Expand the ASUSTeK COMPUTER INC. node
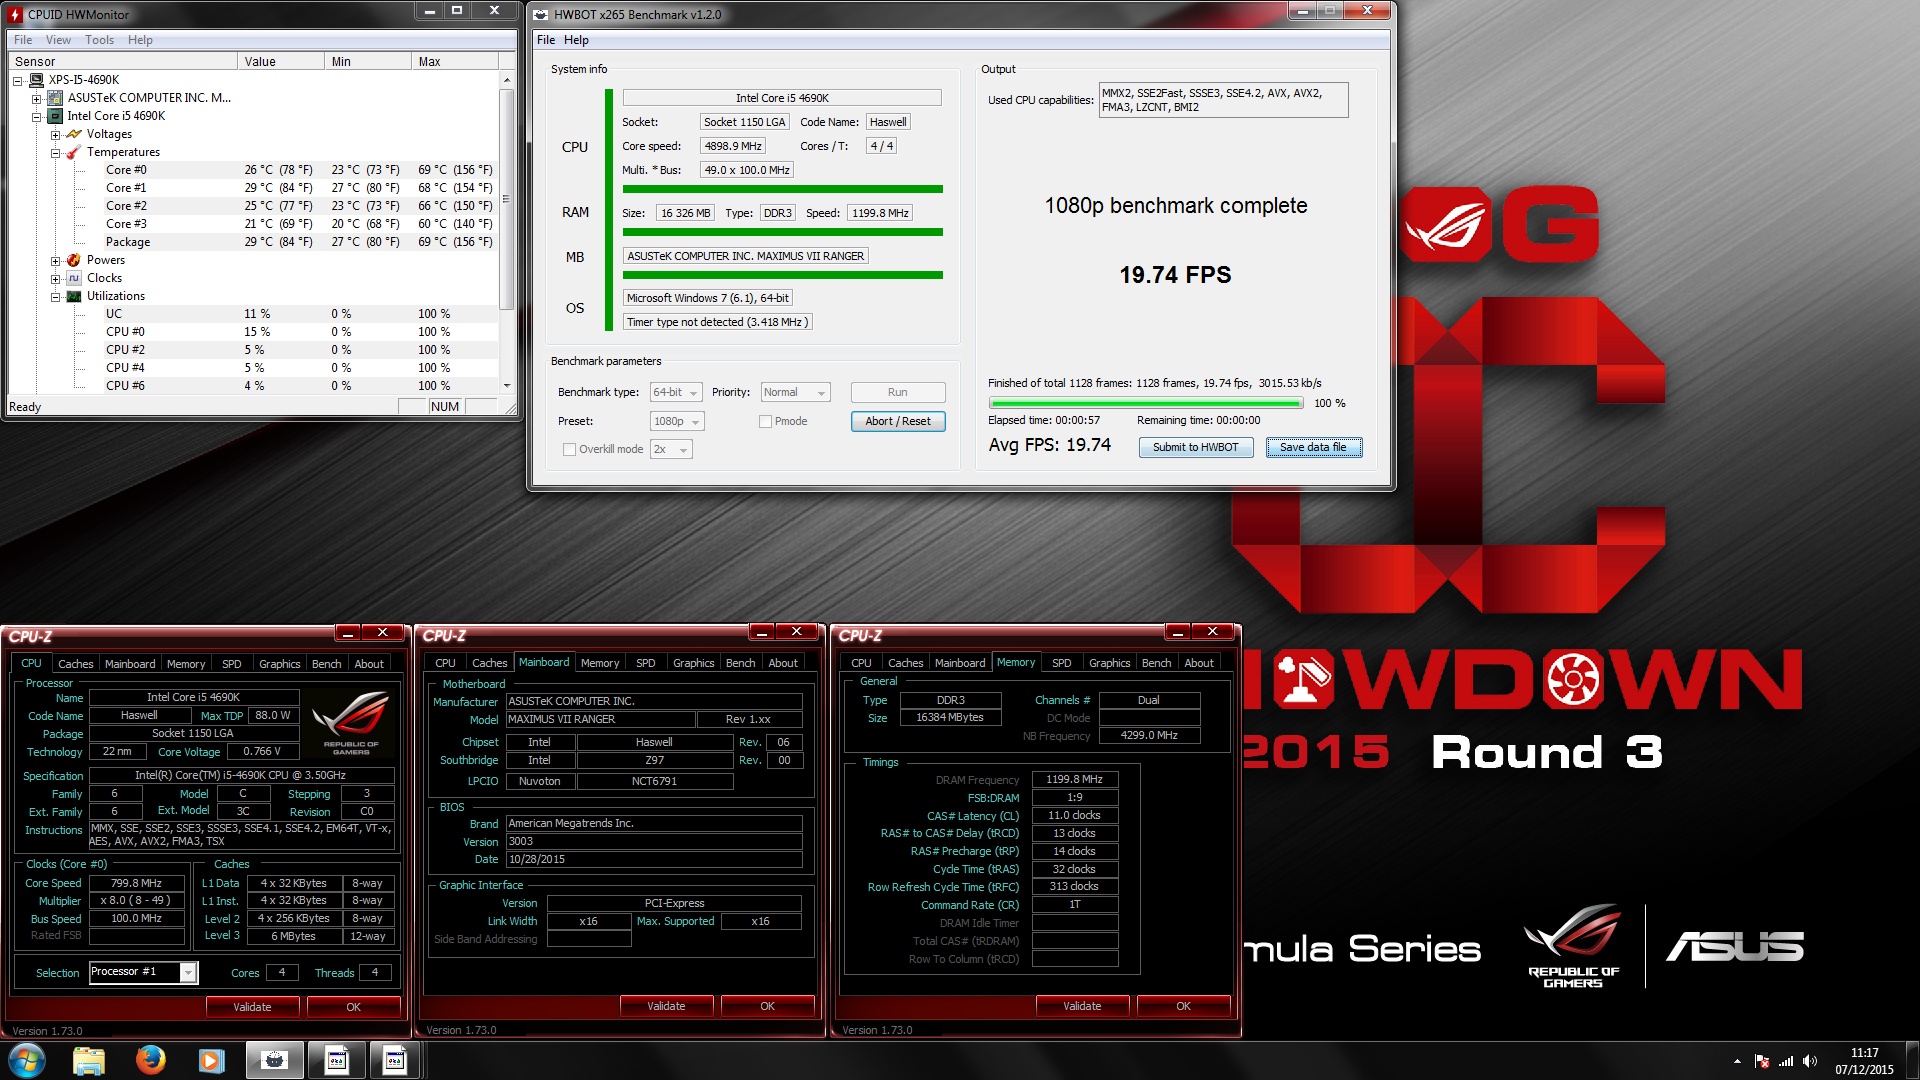1920x1080 pixels. [x=36, y=98]
